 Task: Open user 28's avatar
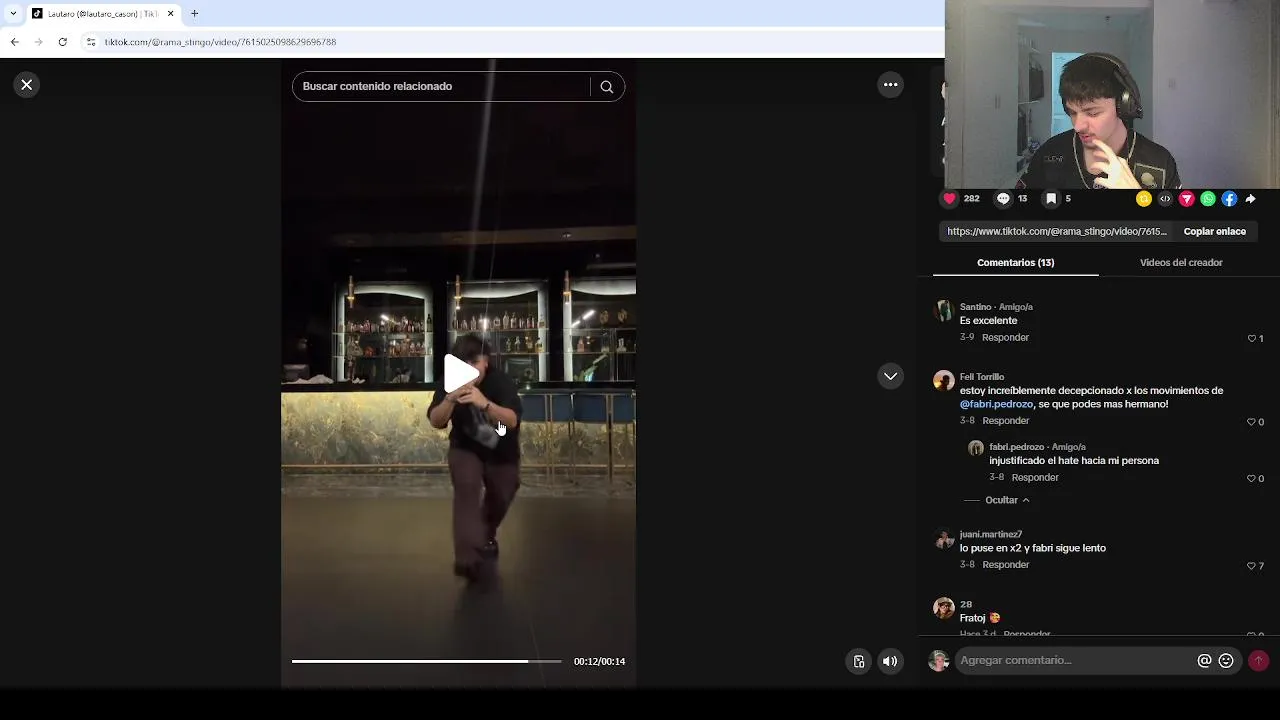943,608
